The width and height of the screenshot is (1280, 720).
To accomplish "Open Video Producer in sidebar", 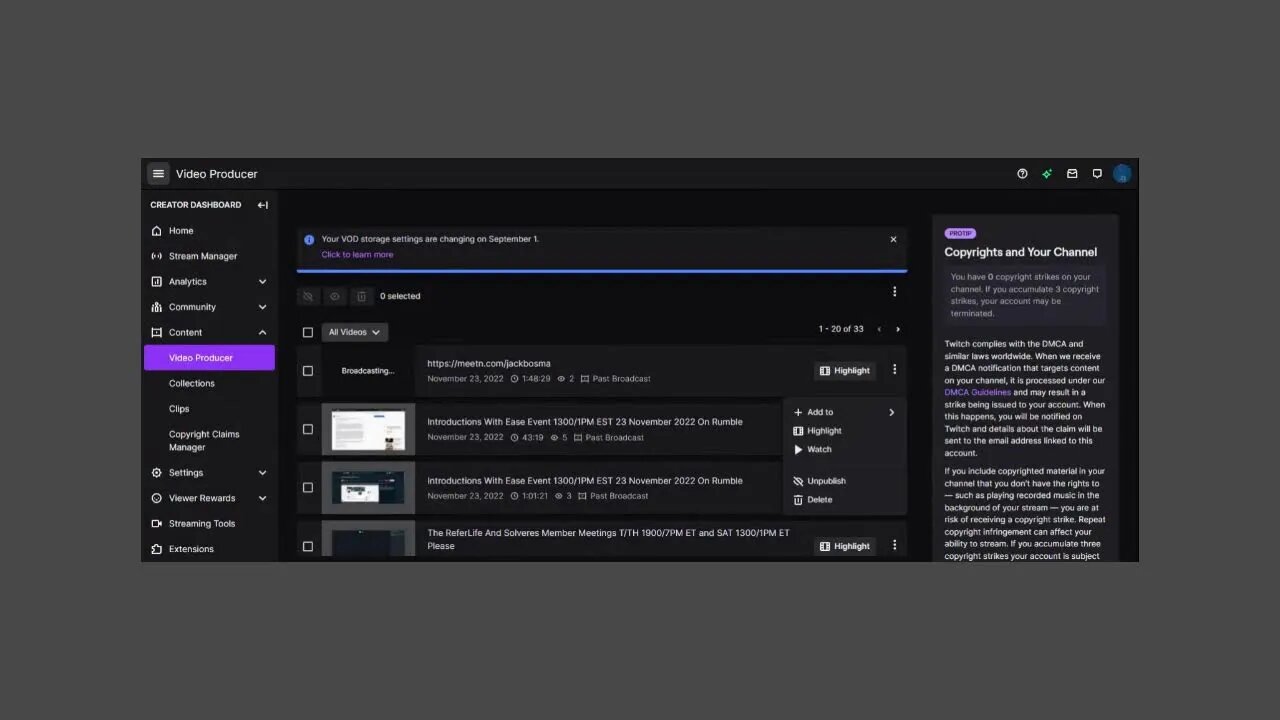I will click(209, 358).
